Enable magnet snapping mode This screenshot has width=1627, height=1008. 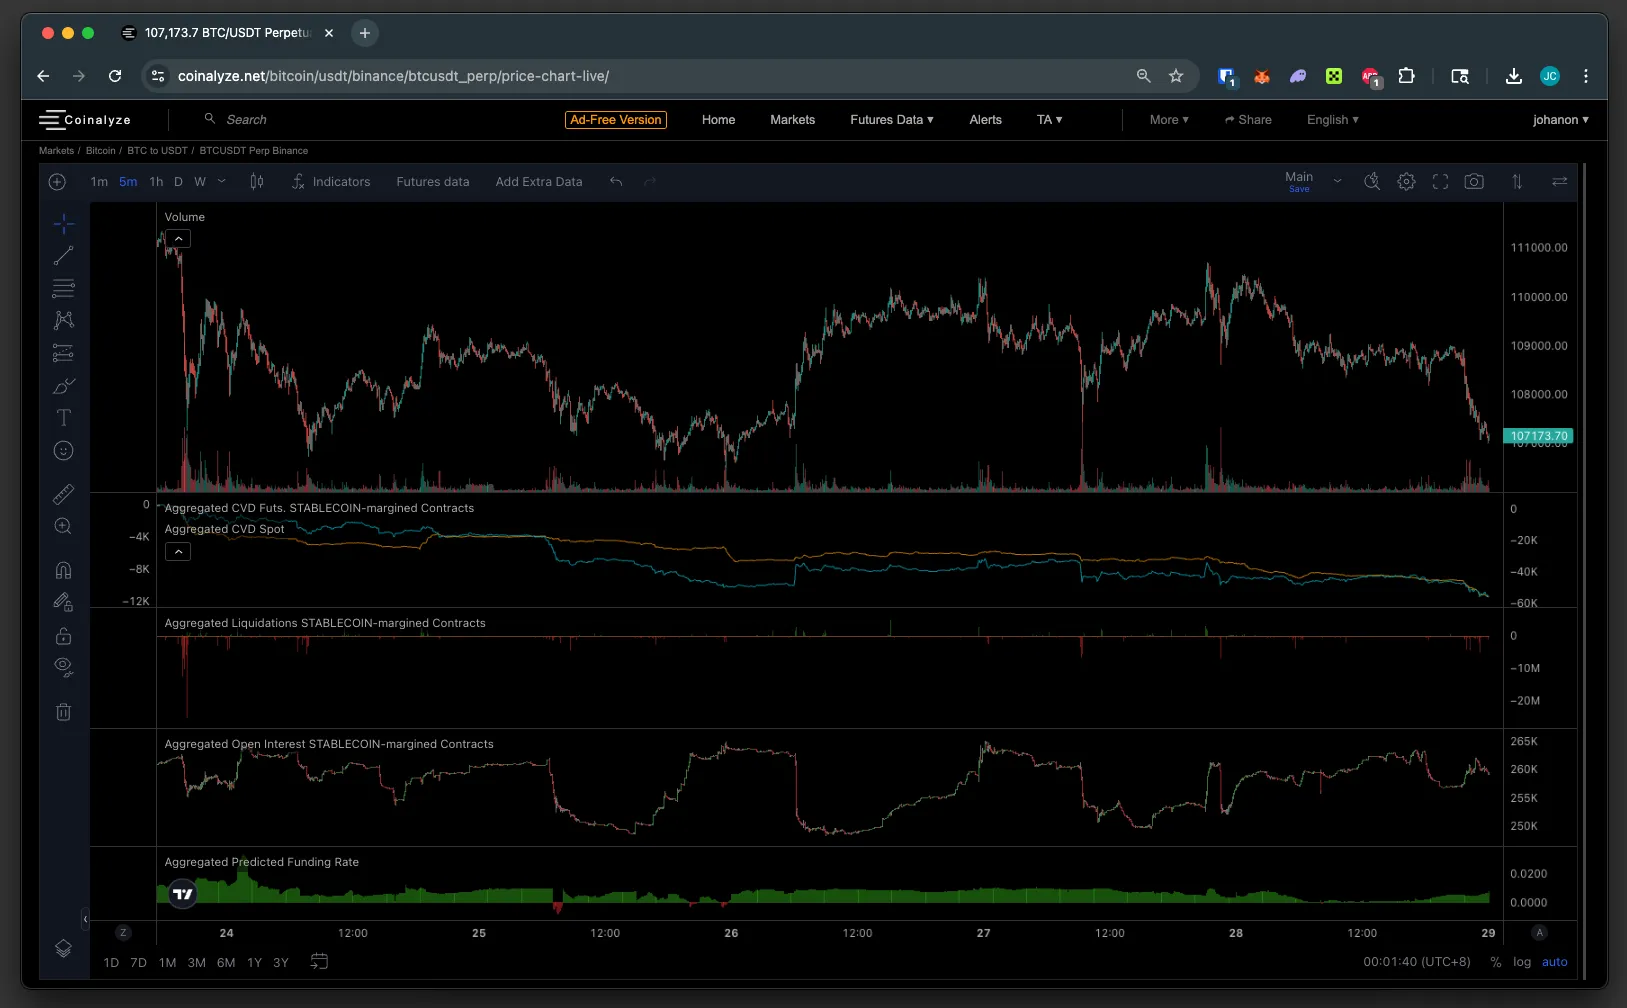(63, 569)
